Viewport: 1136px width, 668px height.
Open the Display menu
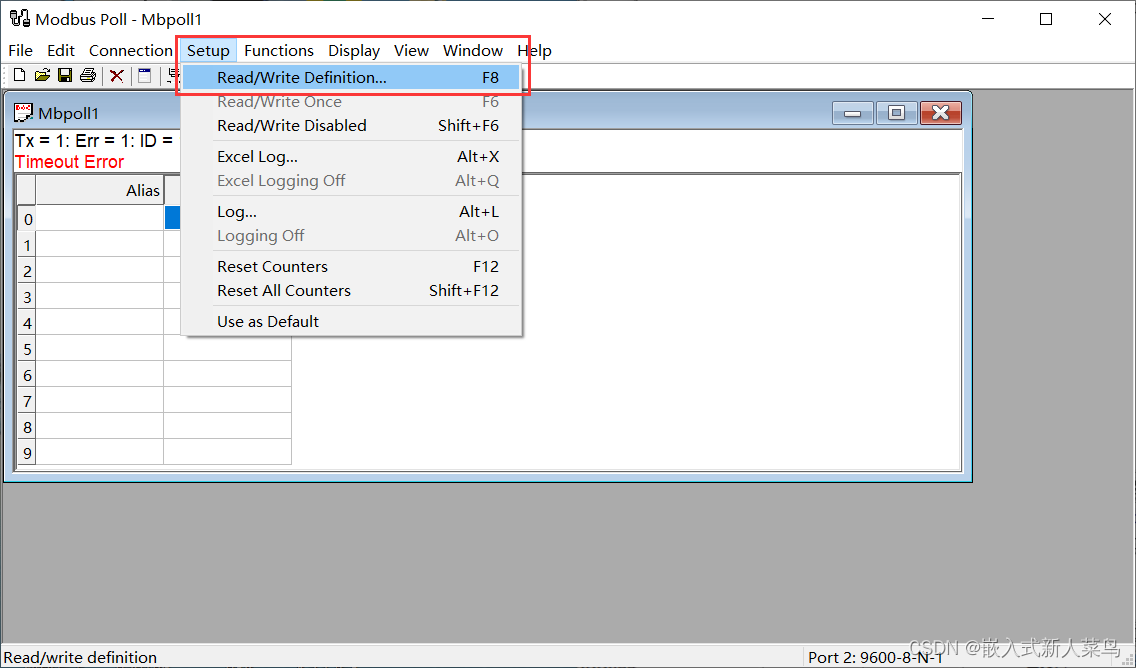(x=354, y=51)
